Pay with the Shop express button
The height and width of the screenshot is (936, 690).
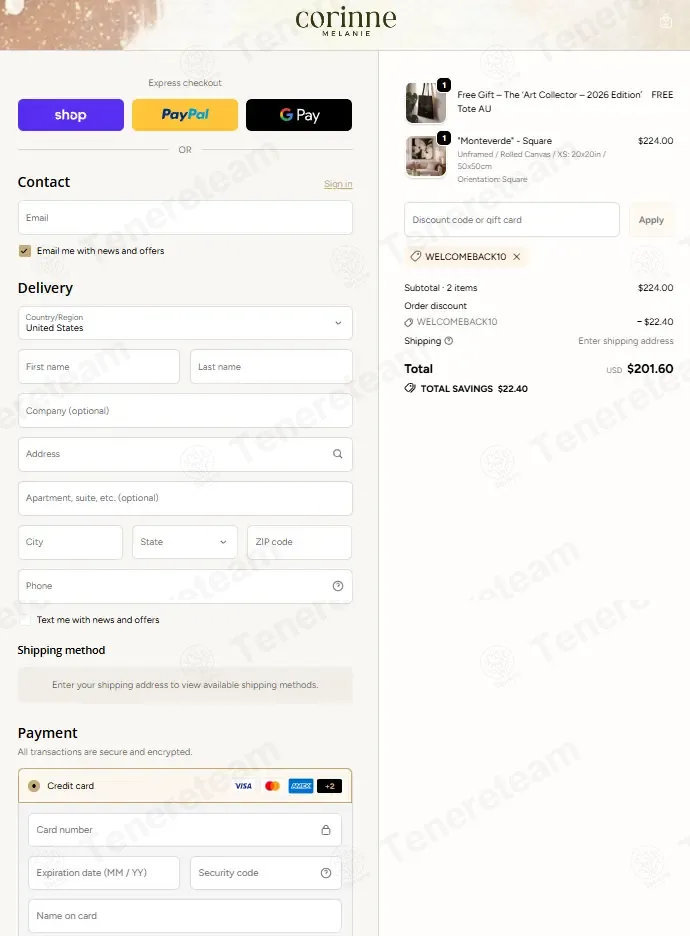[x=71, y=115]
